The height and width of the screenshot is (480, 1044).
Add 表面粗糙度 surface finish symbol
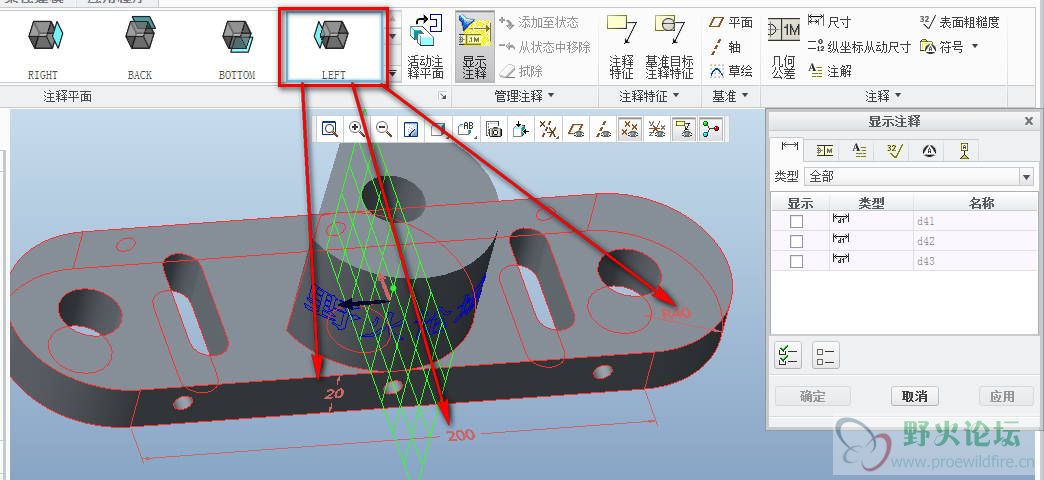(x=959, y=22)
